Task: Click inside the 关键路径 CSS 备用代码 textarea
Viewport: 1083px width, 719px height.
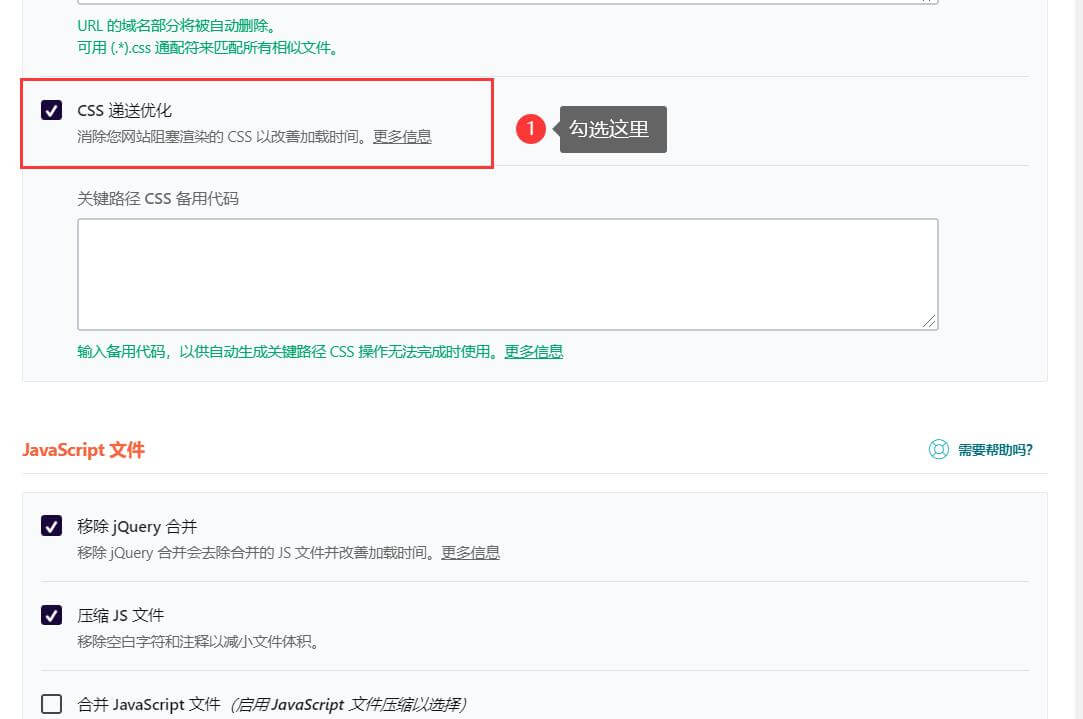Action: [508, 274]
